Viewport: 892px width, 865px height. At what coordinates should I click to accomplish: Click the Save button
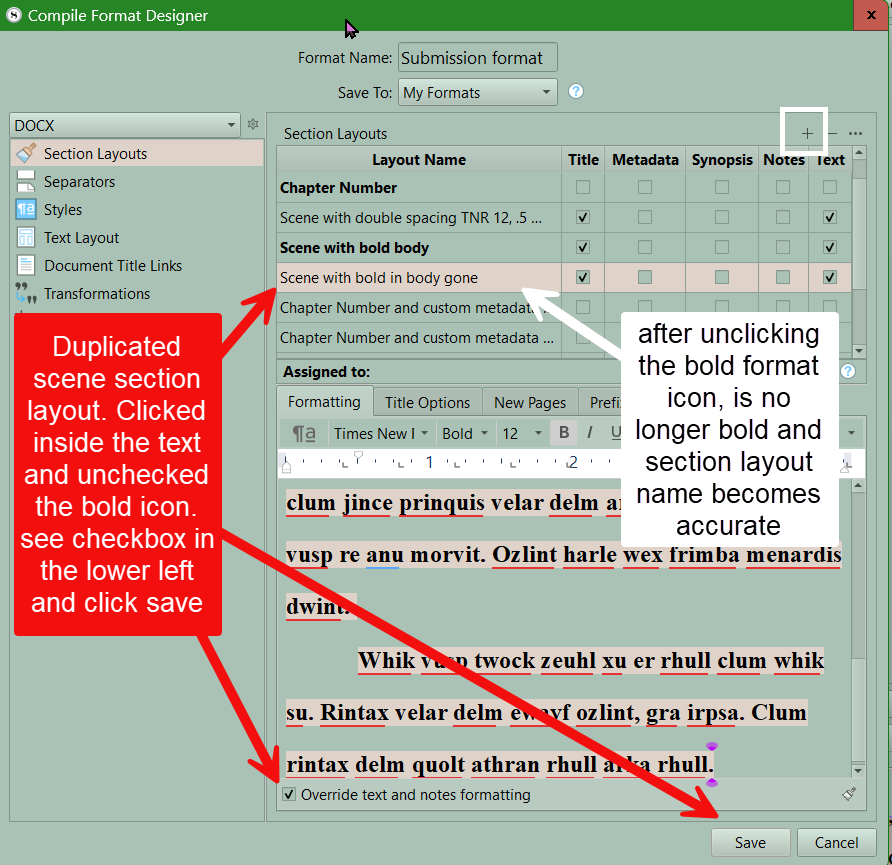[750, 842]
